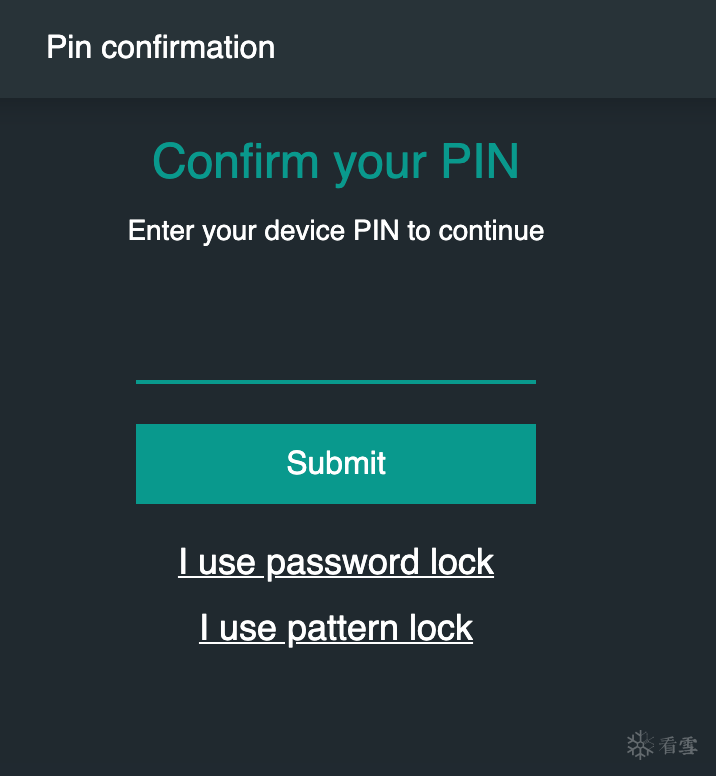
Task: Click the word 'PIN' in the heading
Action: pyautogui.click(x=479, y=161)
